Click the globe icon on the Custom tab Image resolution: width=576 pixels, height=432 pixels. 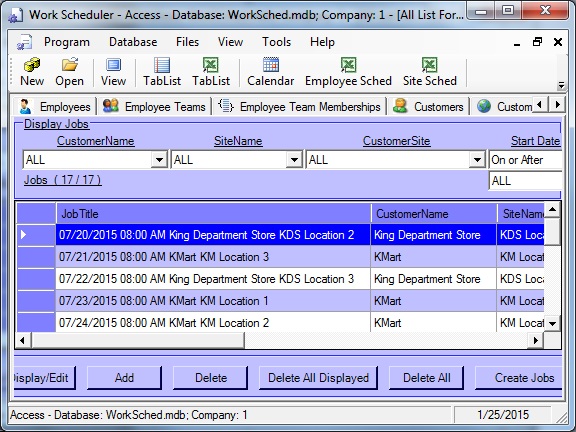(x=484, y=106)
